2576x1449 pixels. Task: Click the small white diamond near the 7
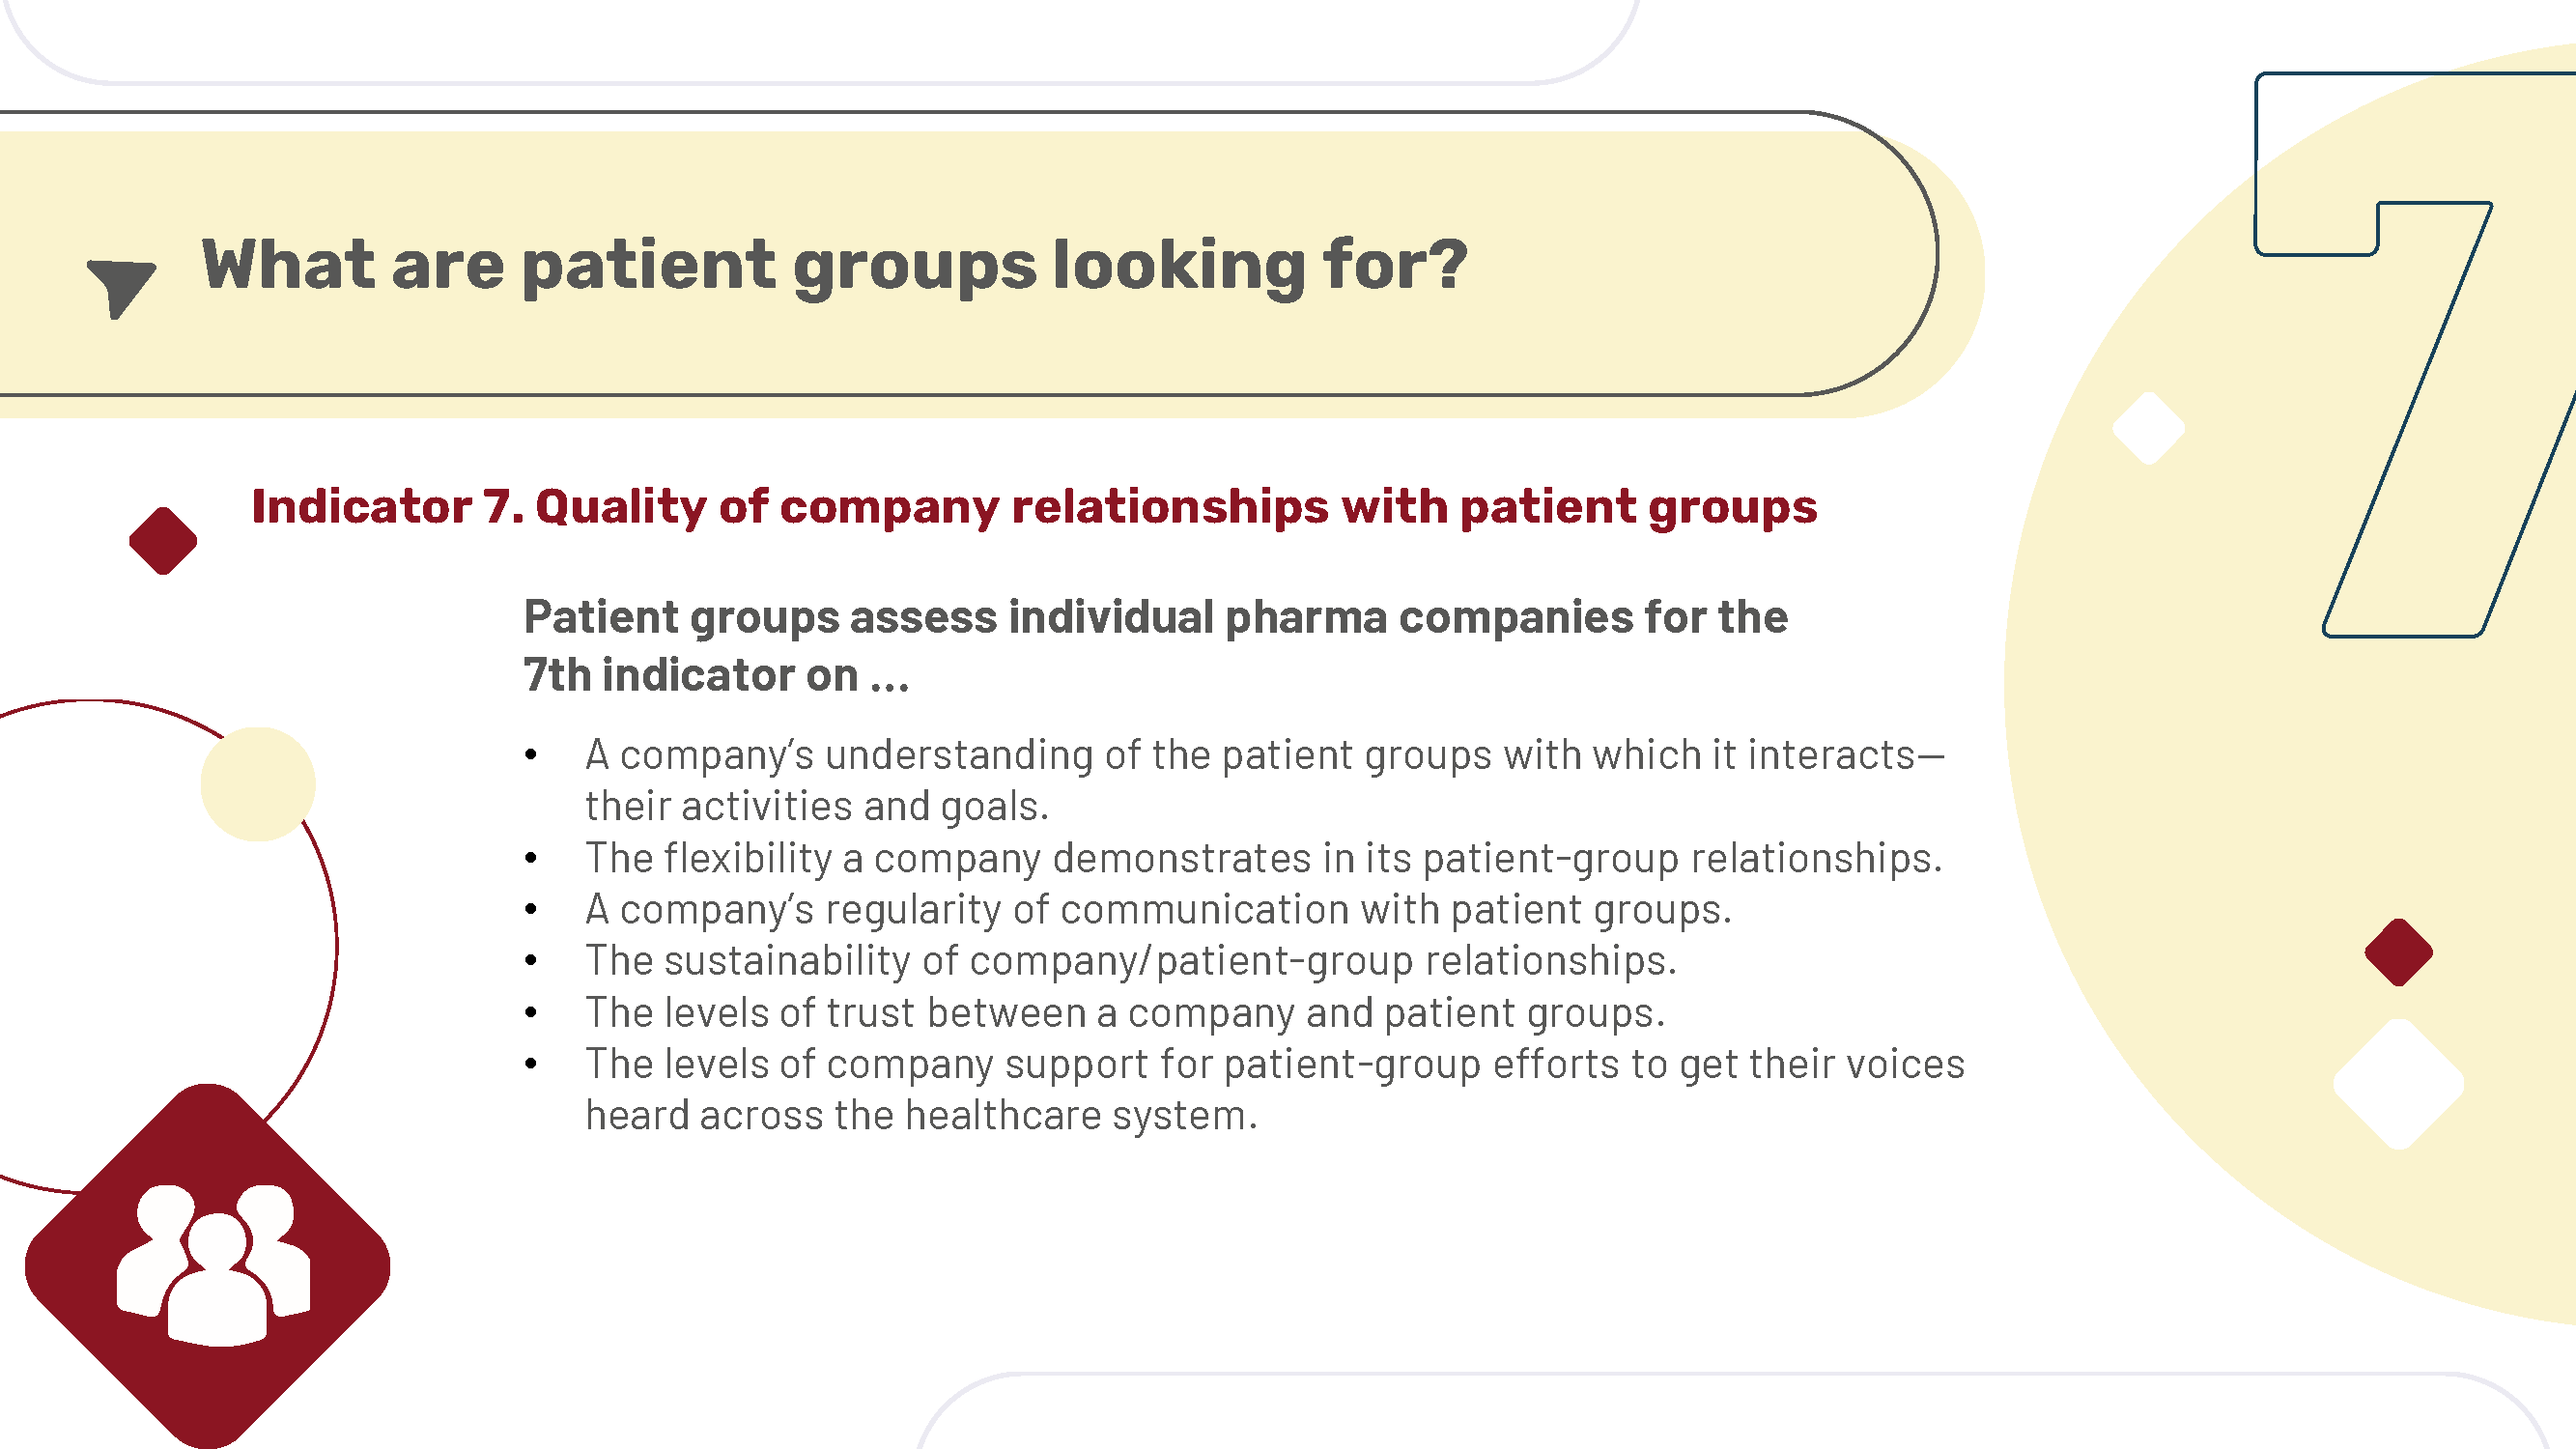pos(2148,428)
